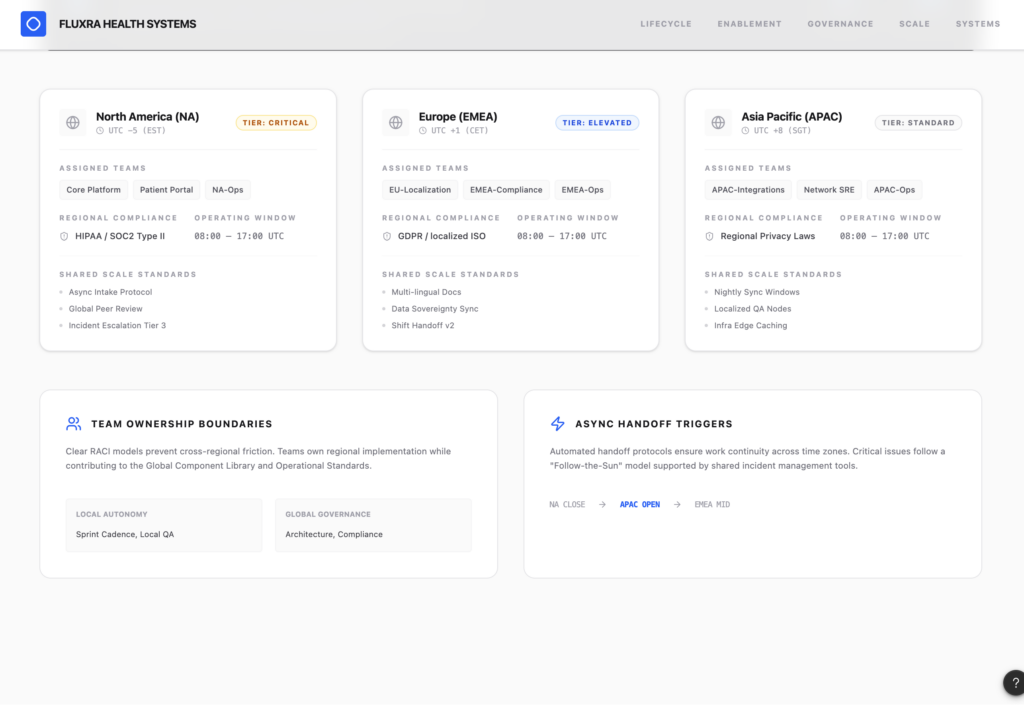1024x705 pixels.
Task: Click the Fluxra Health Systems brand name
Action: click(x=127, y=24)
